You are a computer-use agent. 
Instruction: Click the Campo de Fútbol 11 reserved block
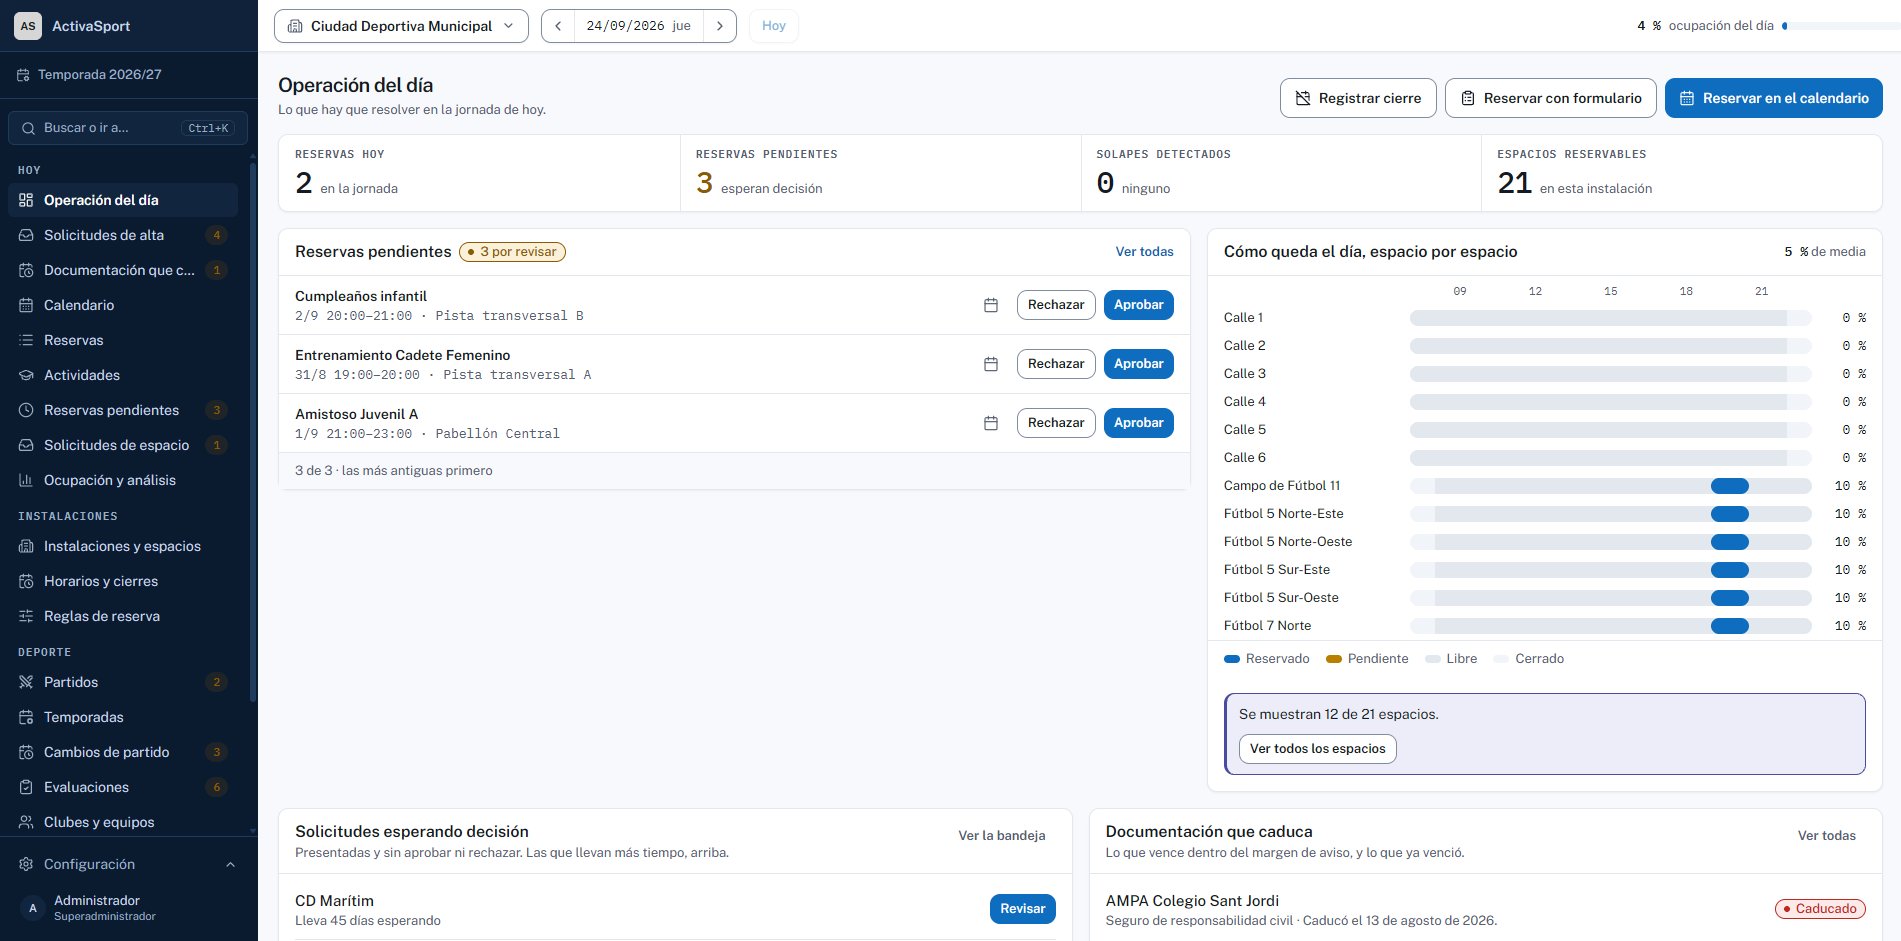[1730, 486]
